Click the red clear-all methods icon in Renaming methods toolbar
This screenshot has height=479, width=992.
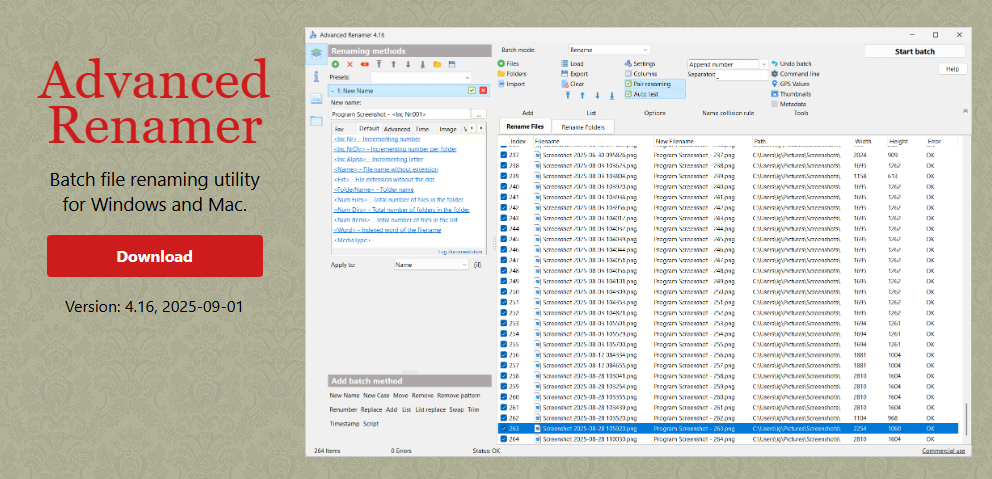(364, 64)
